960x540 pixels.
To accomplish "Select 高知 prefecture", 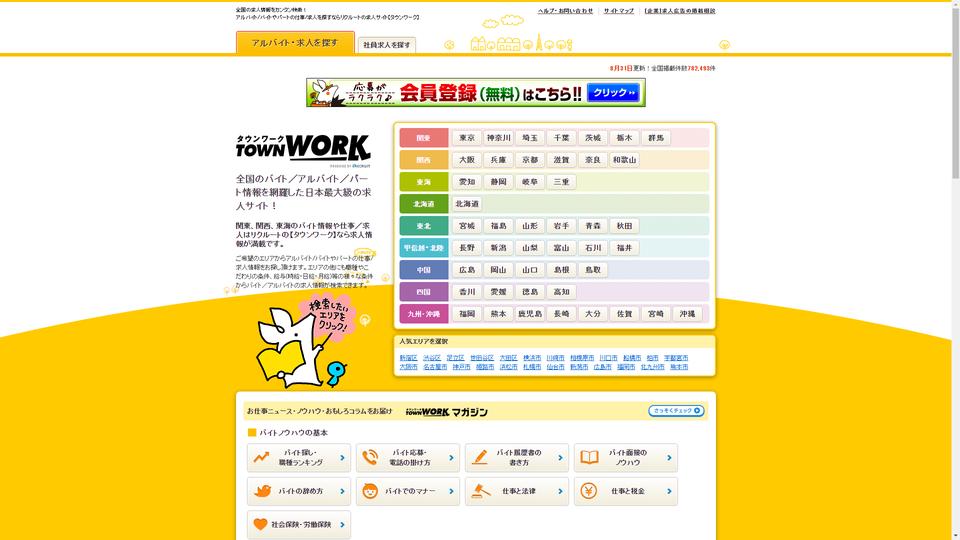I will 561,292.
